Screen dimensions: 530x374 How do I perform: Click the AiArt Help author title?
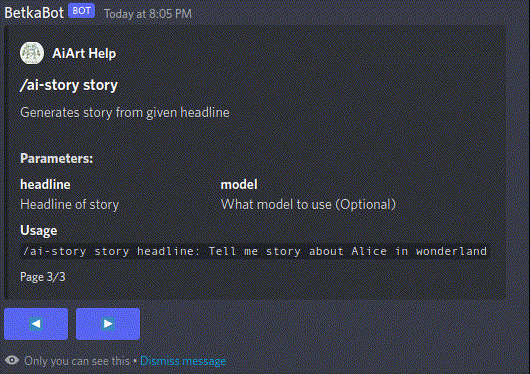click(84, 53)
